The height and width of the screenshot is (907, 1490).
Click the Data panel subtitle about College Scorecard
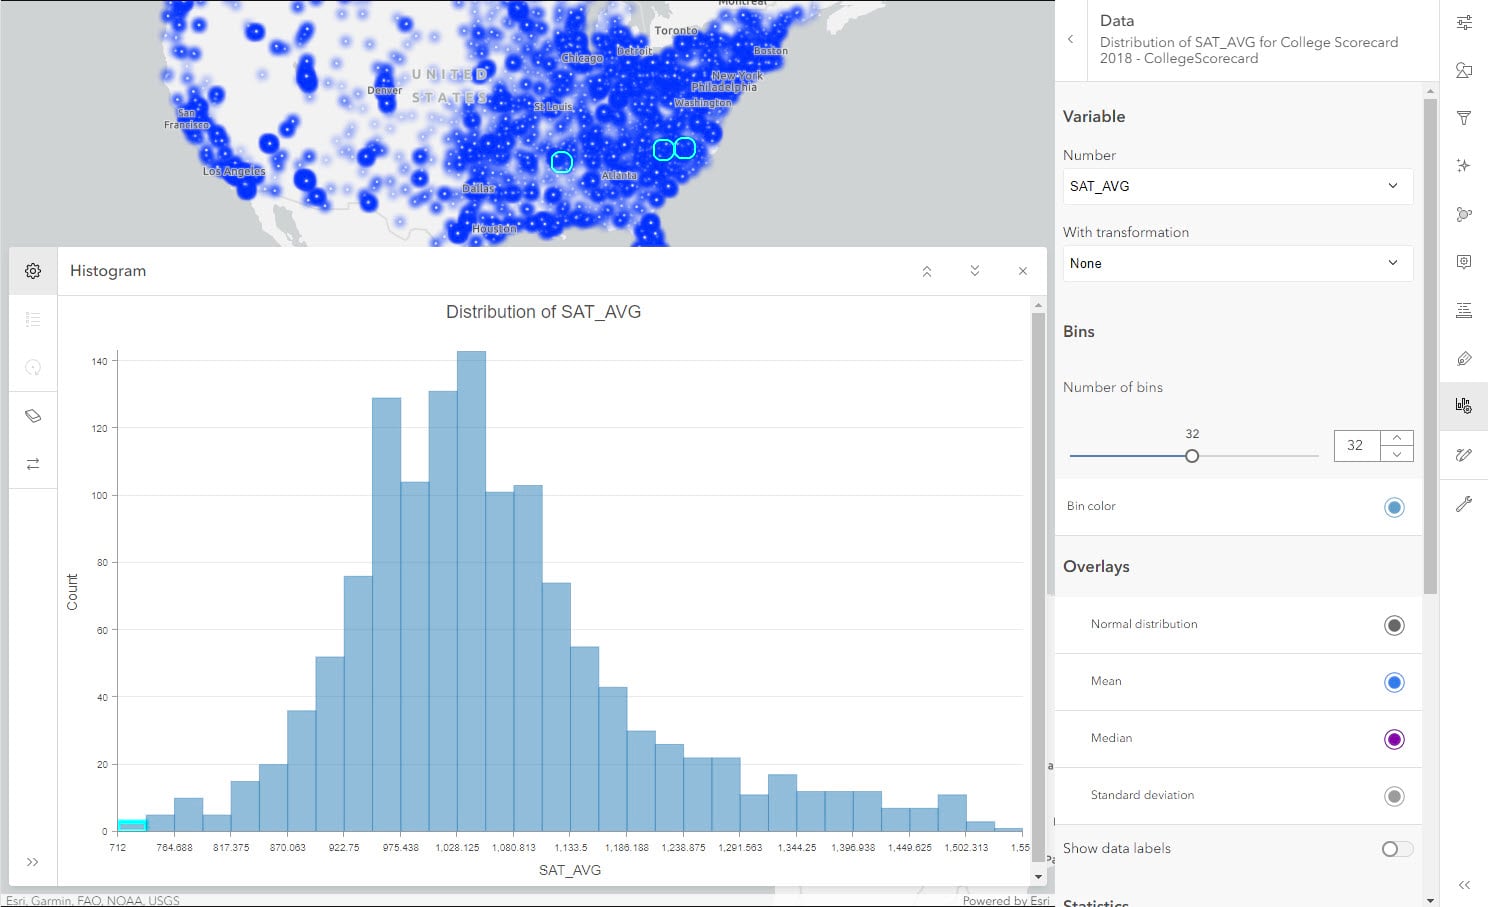(x=1249, y=50)
